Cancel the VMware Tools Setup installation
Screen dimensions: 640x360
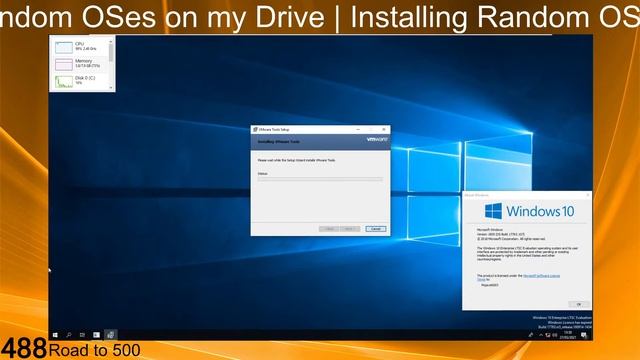tap(376, 229)
